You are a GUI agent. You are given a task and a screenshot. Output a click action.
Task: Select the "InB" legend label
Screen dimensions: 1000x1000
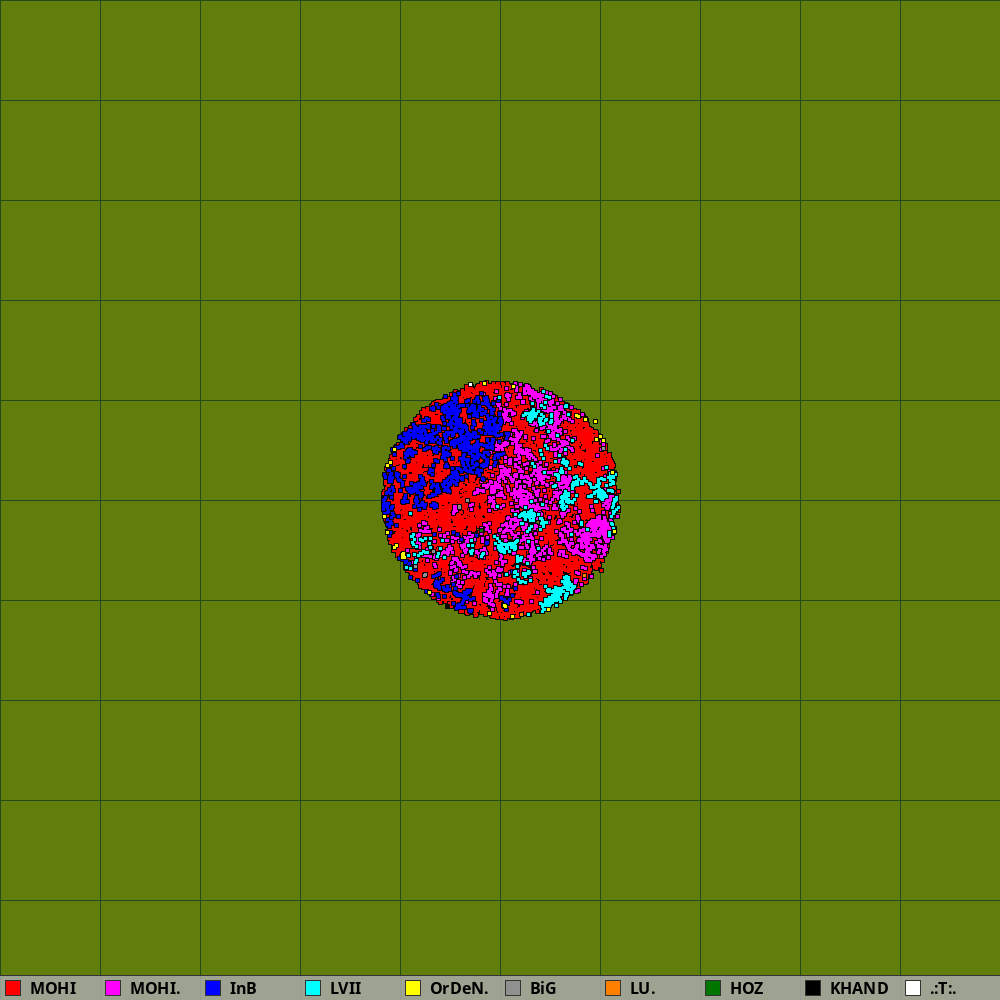coord(243,988)
